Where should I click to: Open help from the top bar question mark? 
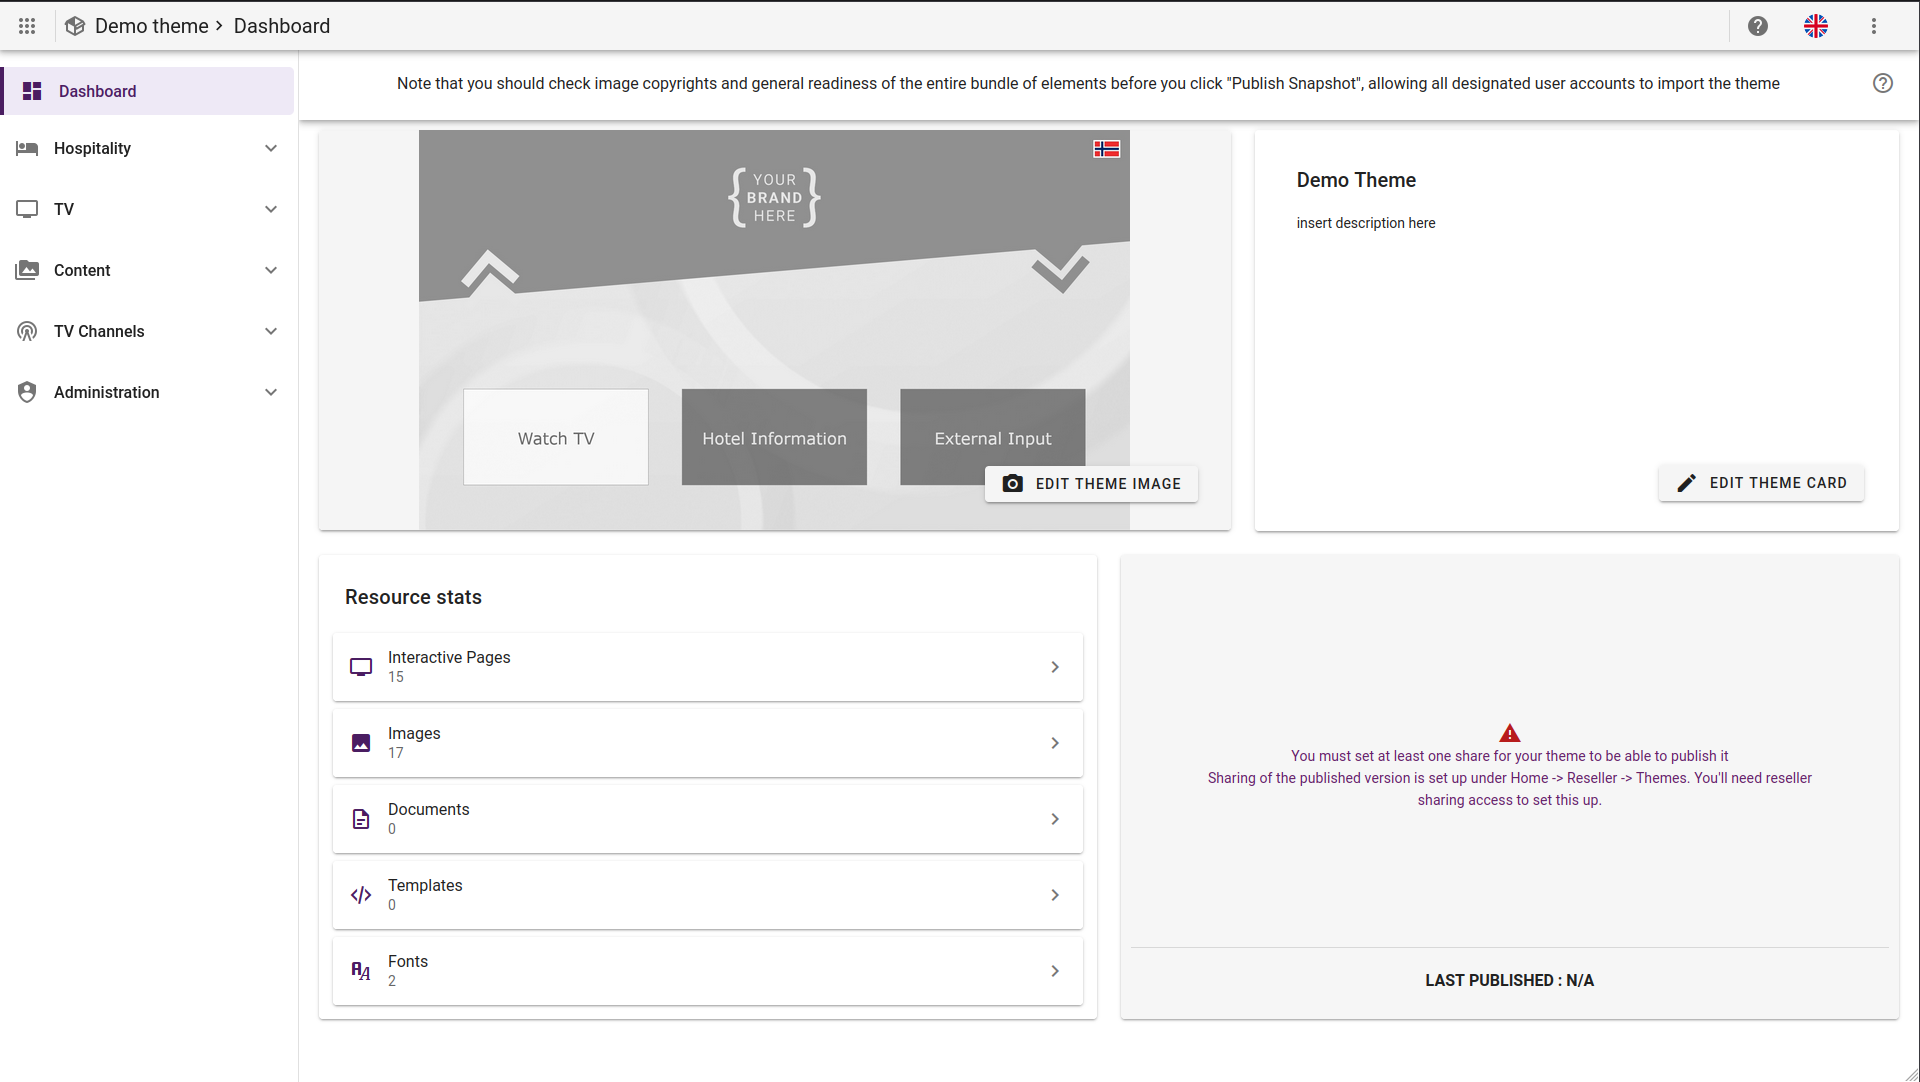click(x=1758, y=26)
